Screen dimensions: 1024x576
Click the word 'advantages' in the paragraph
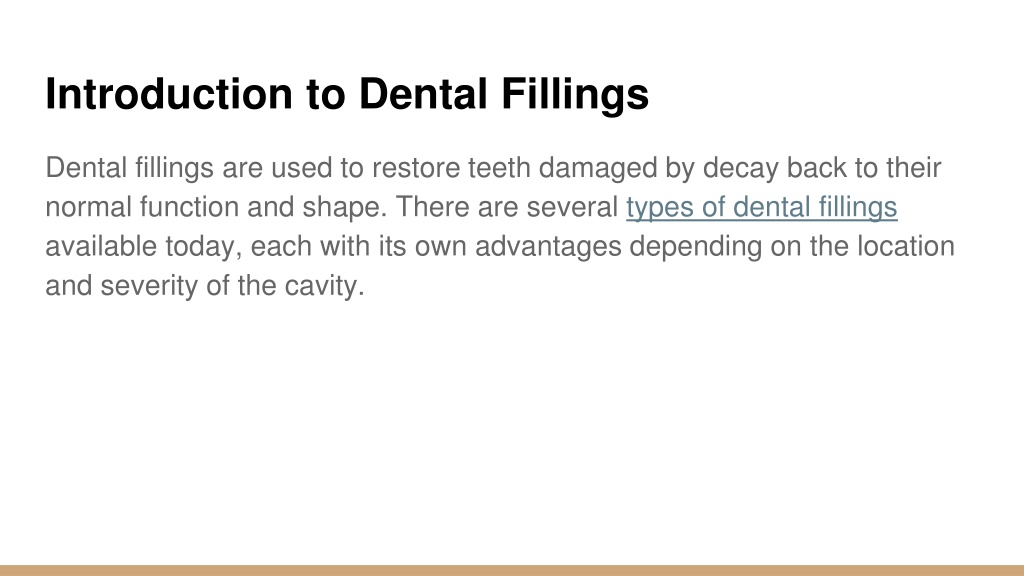coord(548,247)
